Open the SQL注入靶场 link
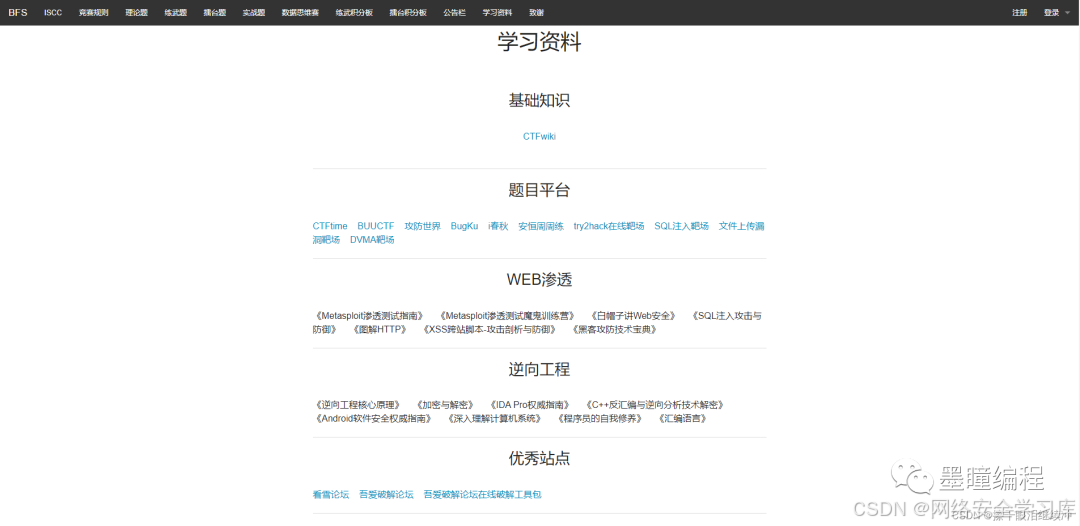Viewport: 1080px width, 526px height. (x=681, y=226)
